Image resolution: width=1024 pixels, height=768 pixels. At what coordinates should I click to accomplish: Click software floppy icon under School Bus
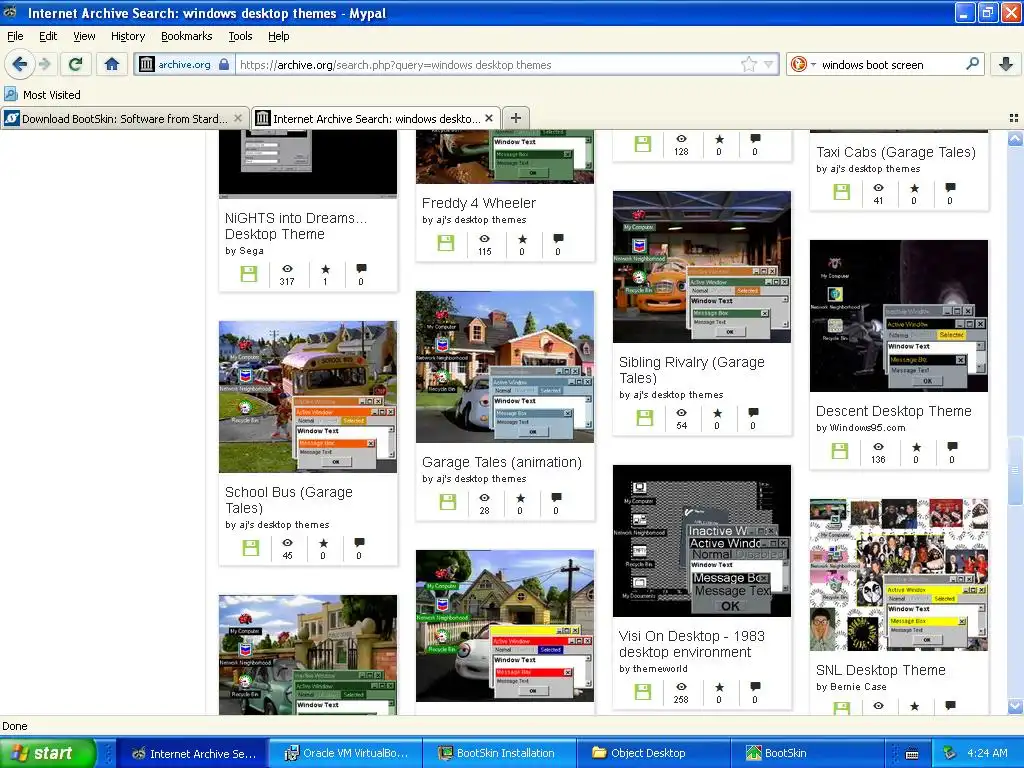[251, 548]
